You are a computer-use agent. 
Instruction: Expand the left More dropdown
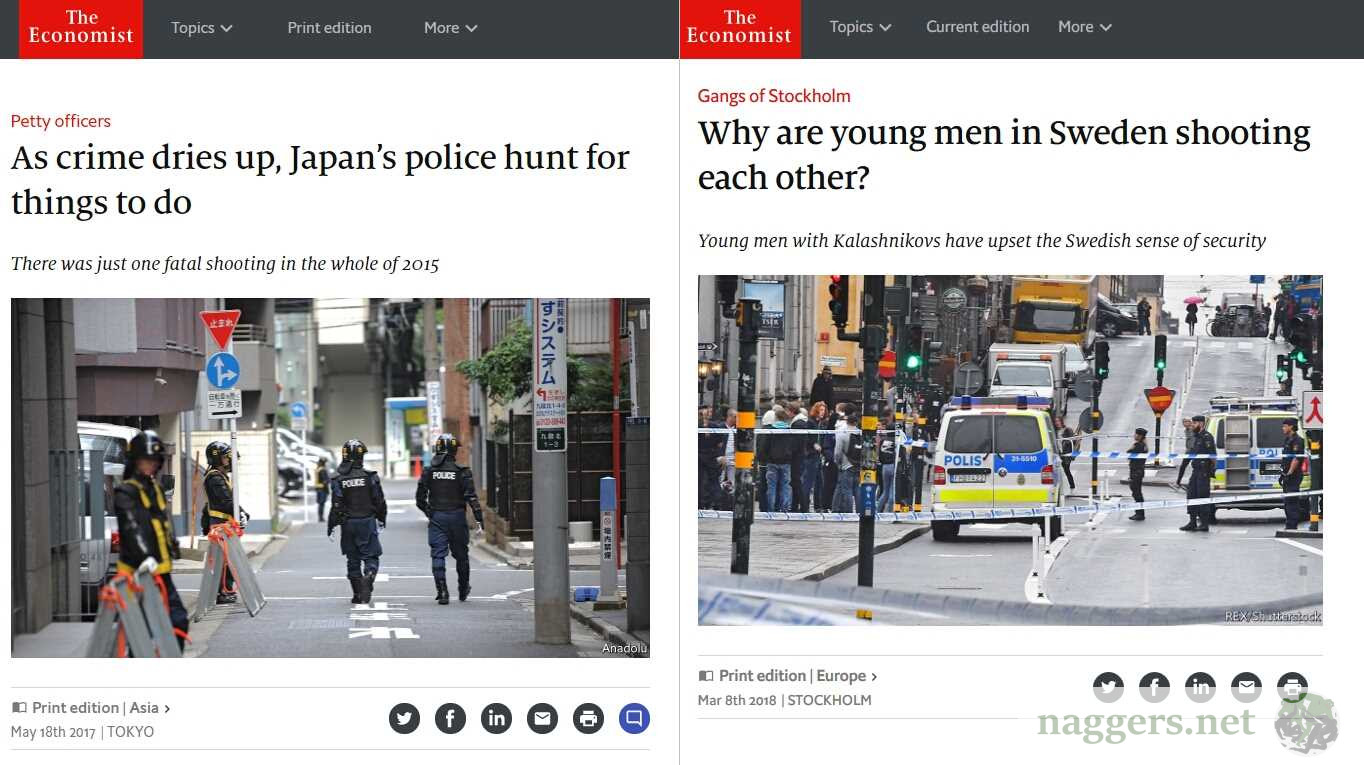click(x=450, y=28)
